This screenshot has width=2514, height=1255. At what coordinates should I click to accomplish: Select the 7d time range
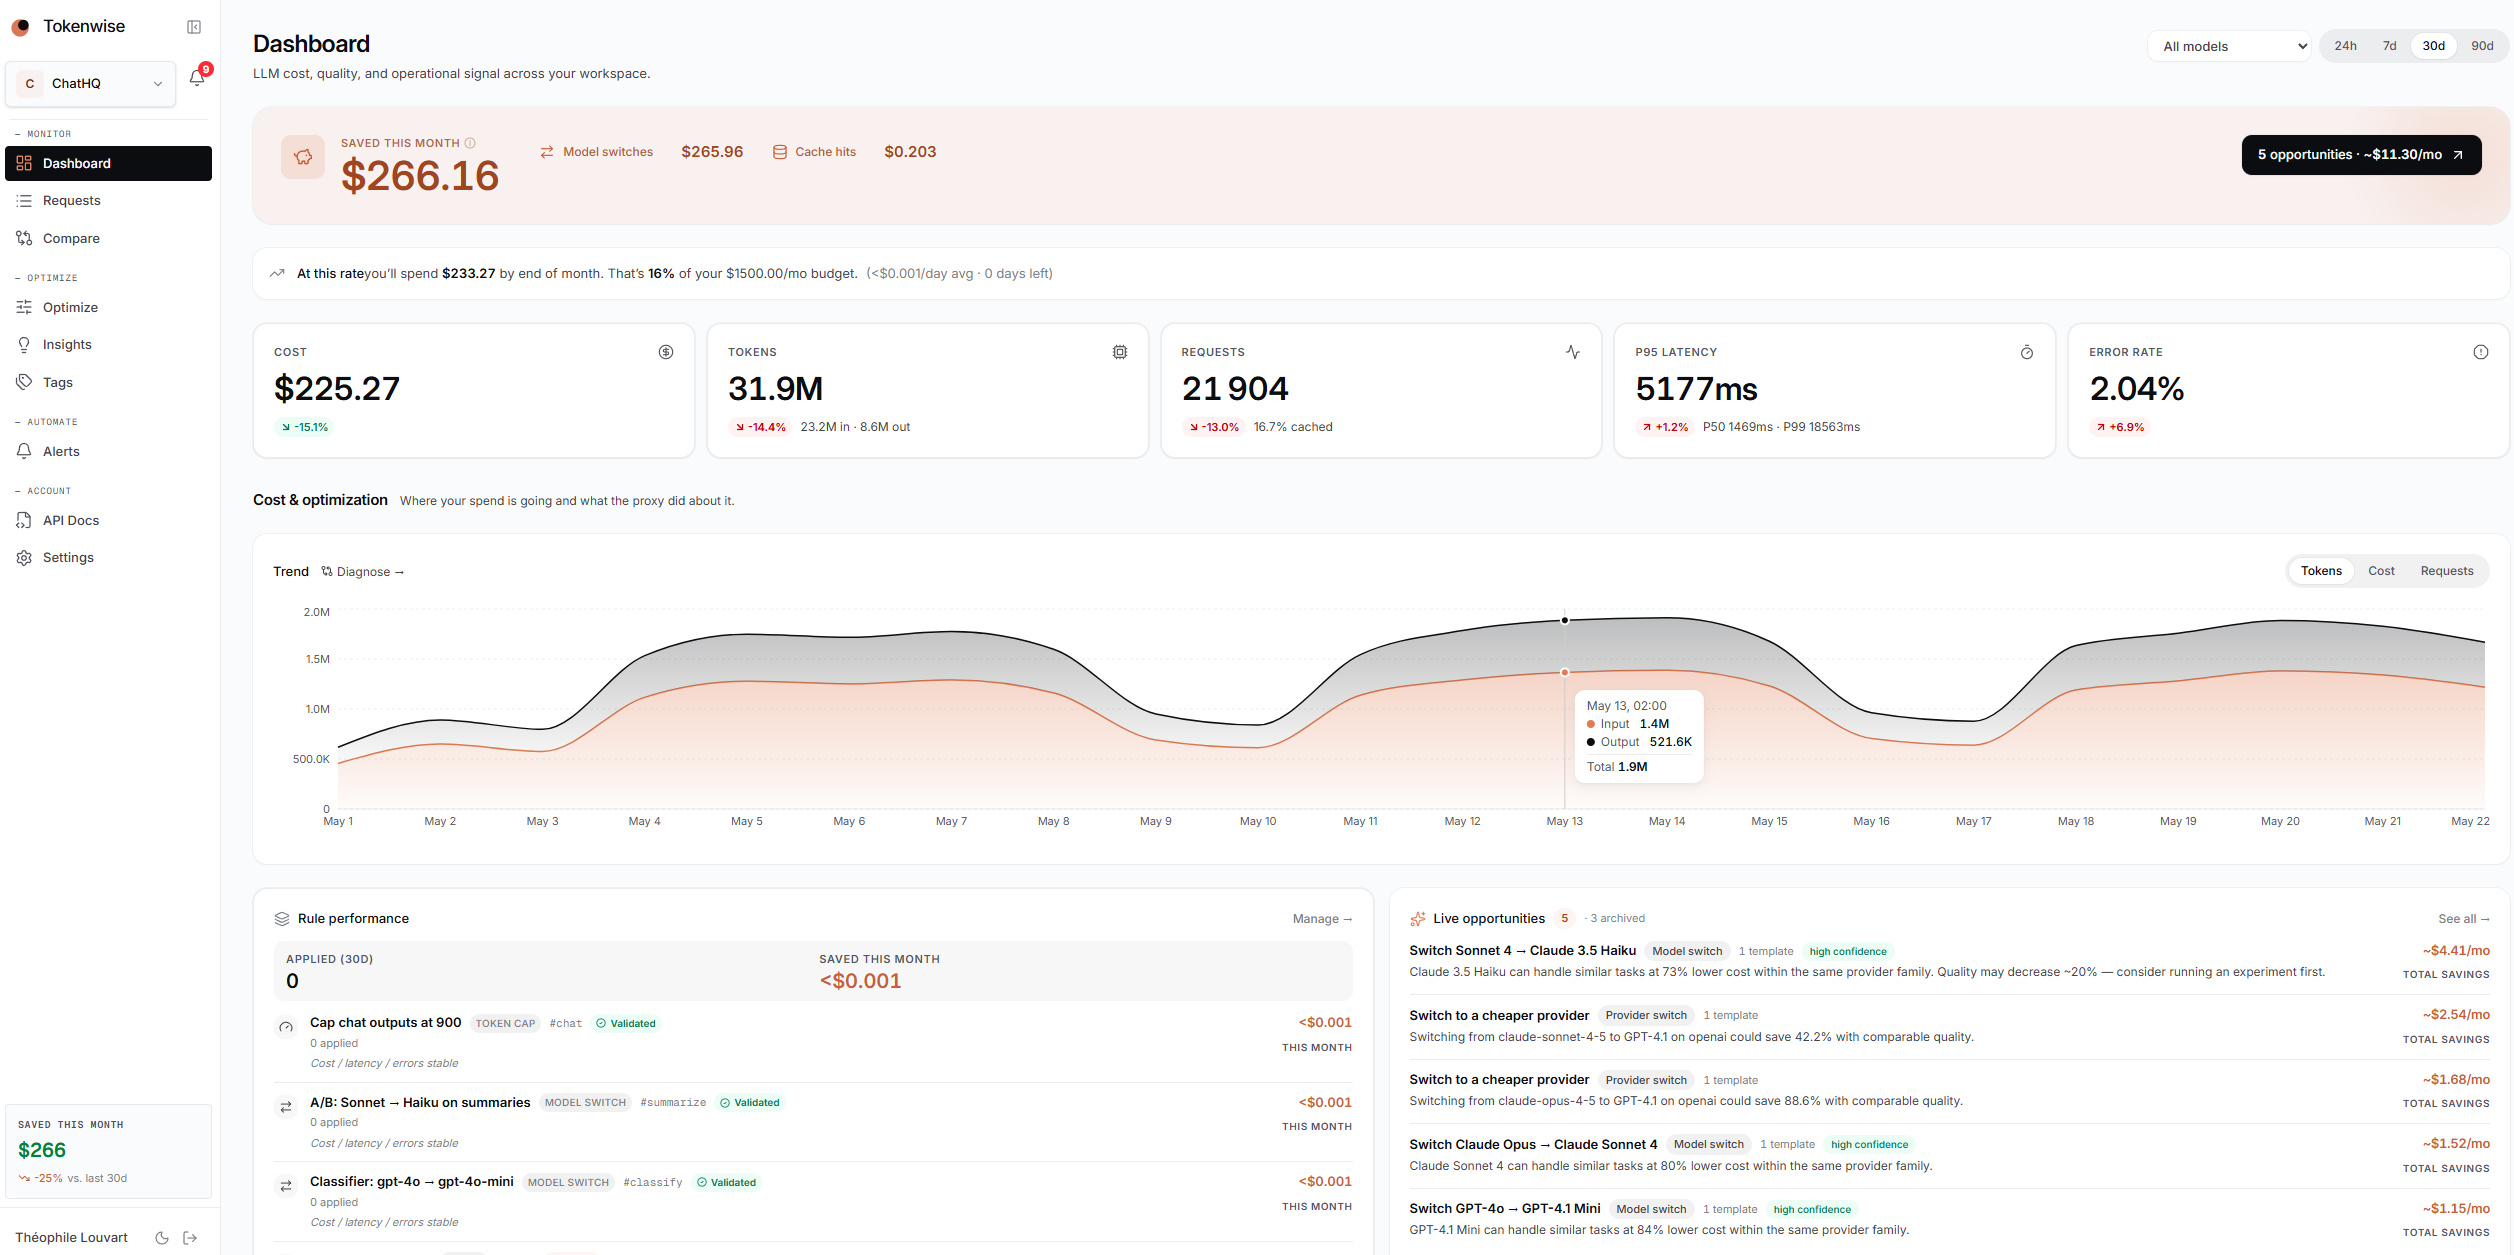point(2389,46)
